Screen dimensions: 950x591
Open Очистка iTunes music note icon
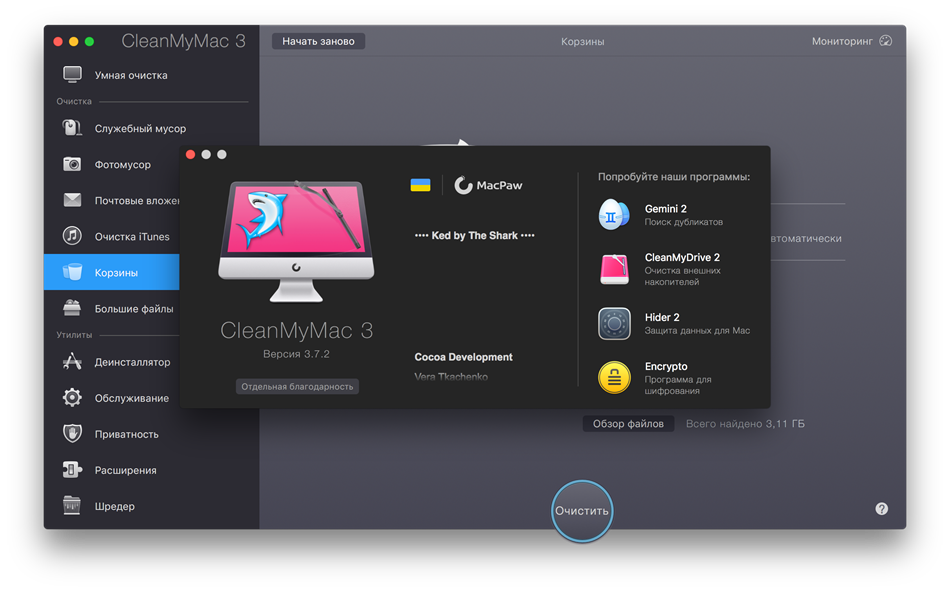coord(72,236)
